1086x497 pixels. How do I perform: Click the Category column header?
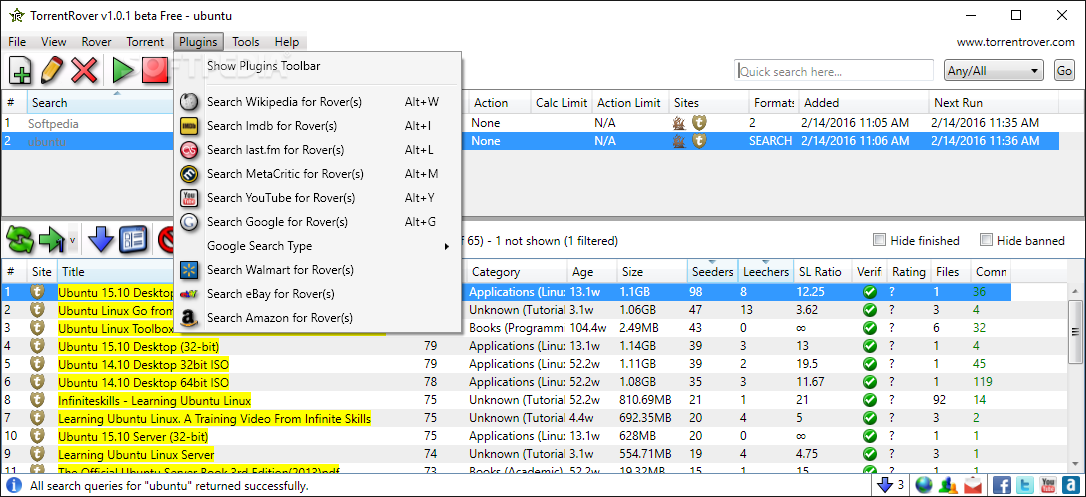516,272
